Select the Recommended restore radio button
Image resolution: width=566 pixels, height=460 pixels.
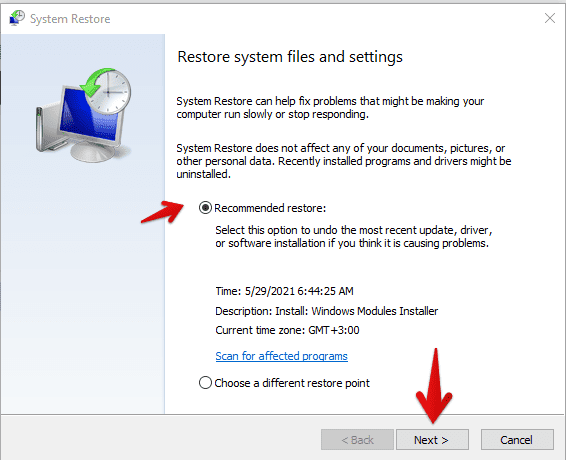tap(205, 208)
